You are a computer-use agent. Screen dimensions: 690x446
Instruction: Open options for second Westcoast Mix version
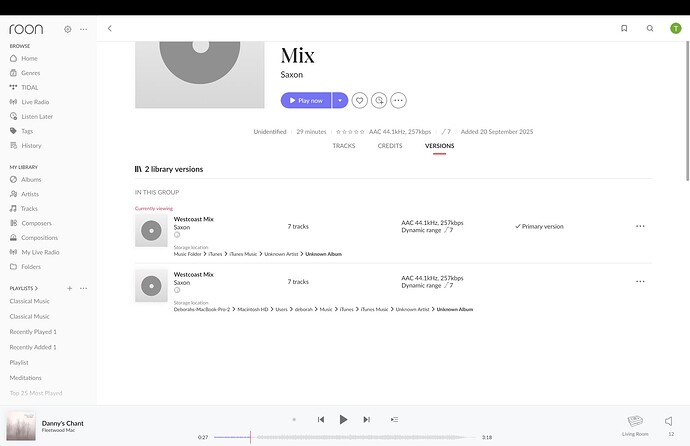(x=640, y=281)
